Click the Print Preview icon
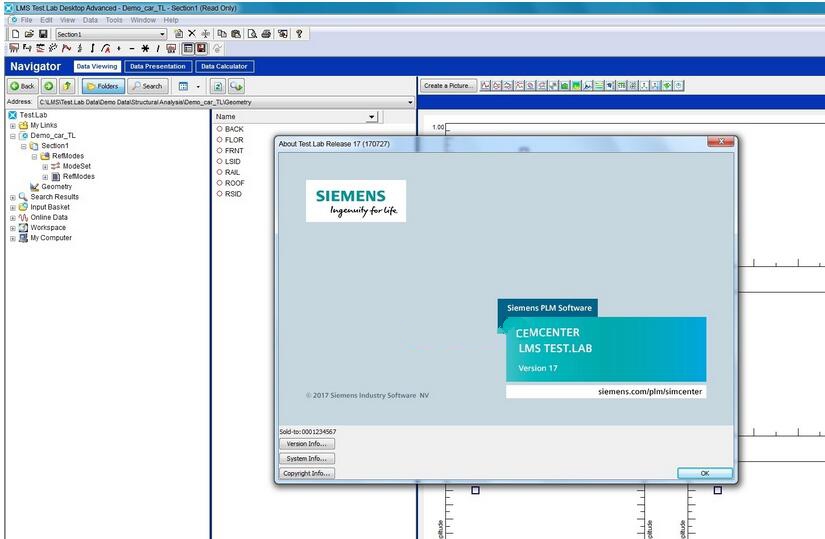825x539 pixels. (x=252, y=34)
